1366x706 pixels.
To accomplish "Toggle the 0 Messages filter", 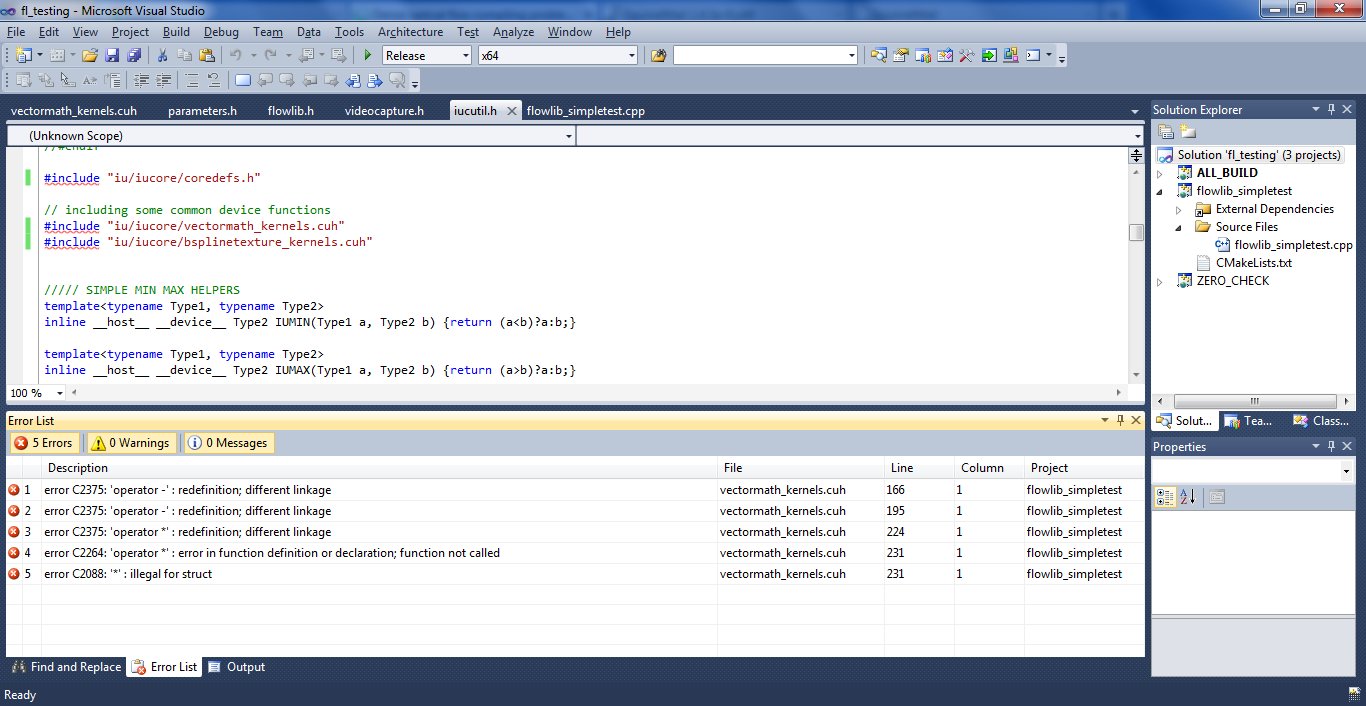I will [227, 443].
